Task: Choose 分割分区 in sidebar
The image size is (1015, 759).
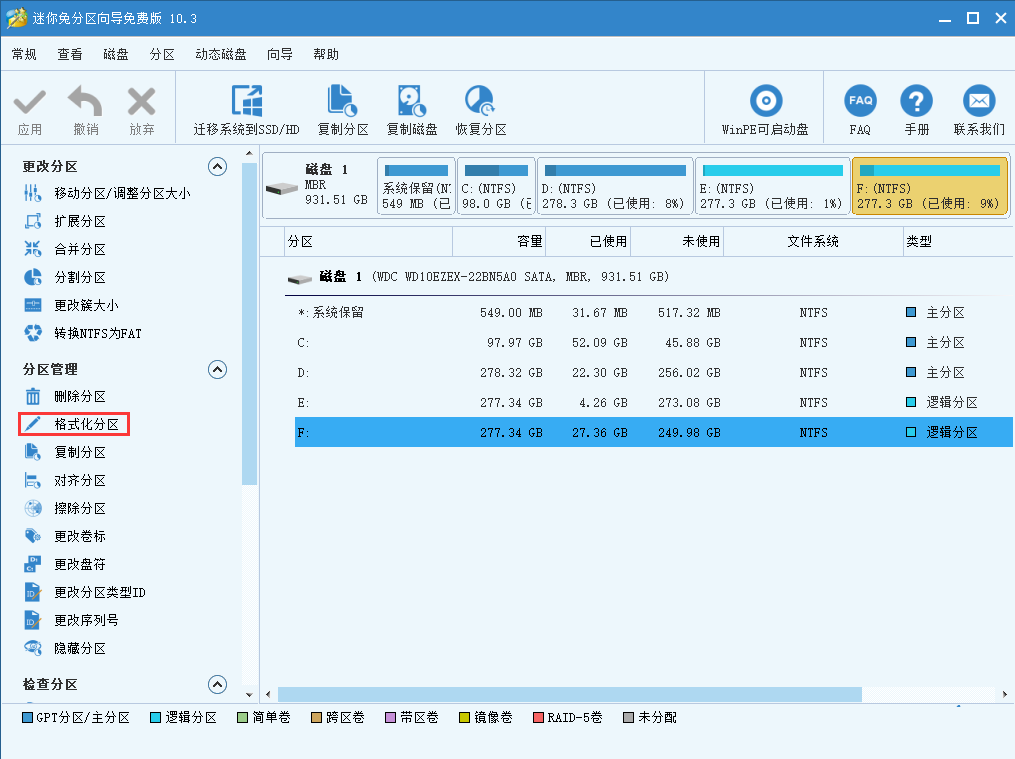Action: coord(65,277)
